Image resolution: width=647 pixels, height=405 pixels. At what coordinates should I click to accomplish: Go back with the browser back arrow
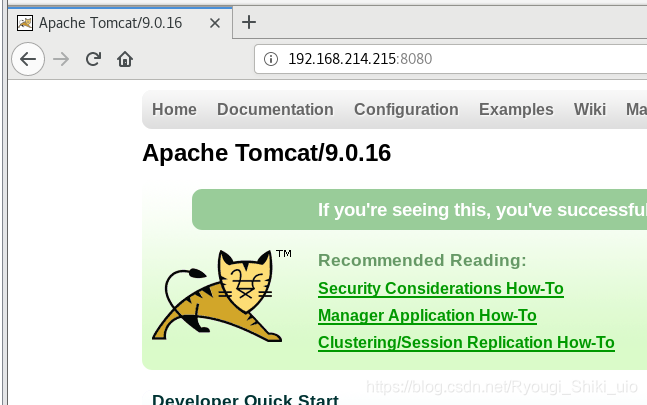[x=28, y=59]
